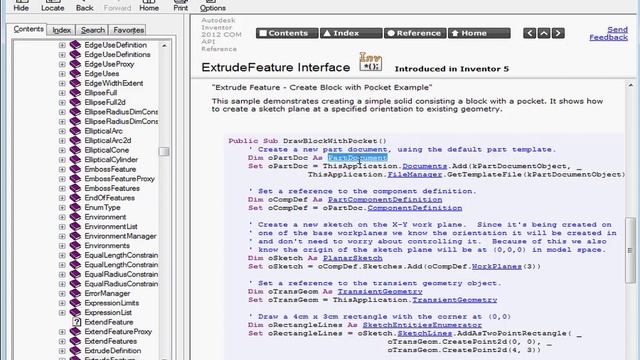Screen dimensions: 640x360
Task: Click the Environments book icon
Action: pyautogui.click(x=75, y=245)
